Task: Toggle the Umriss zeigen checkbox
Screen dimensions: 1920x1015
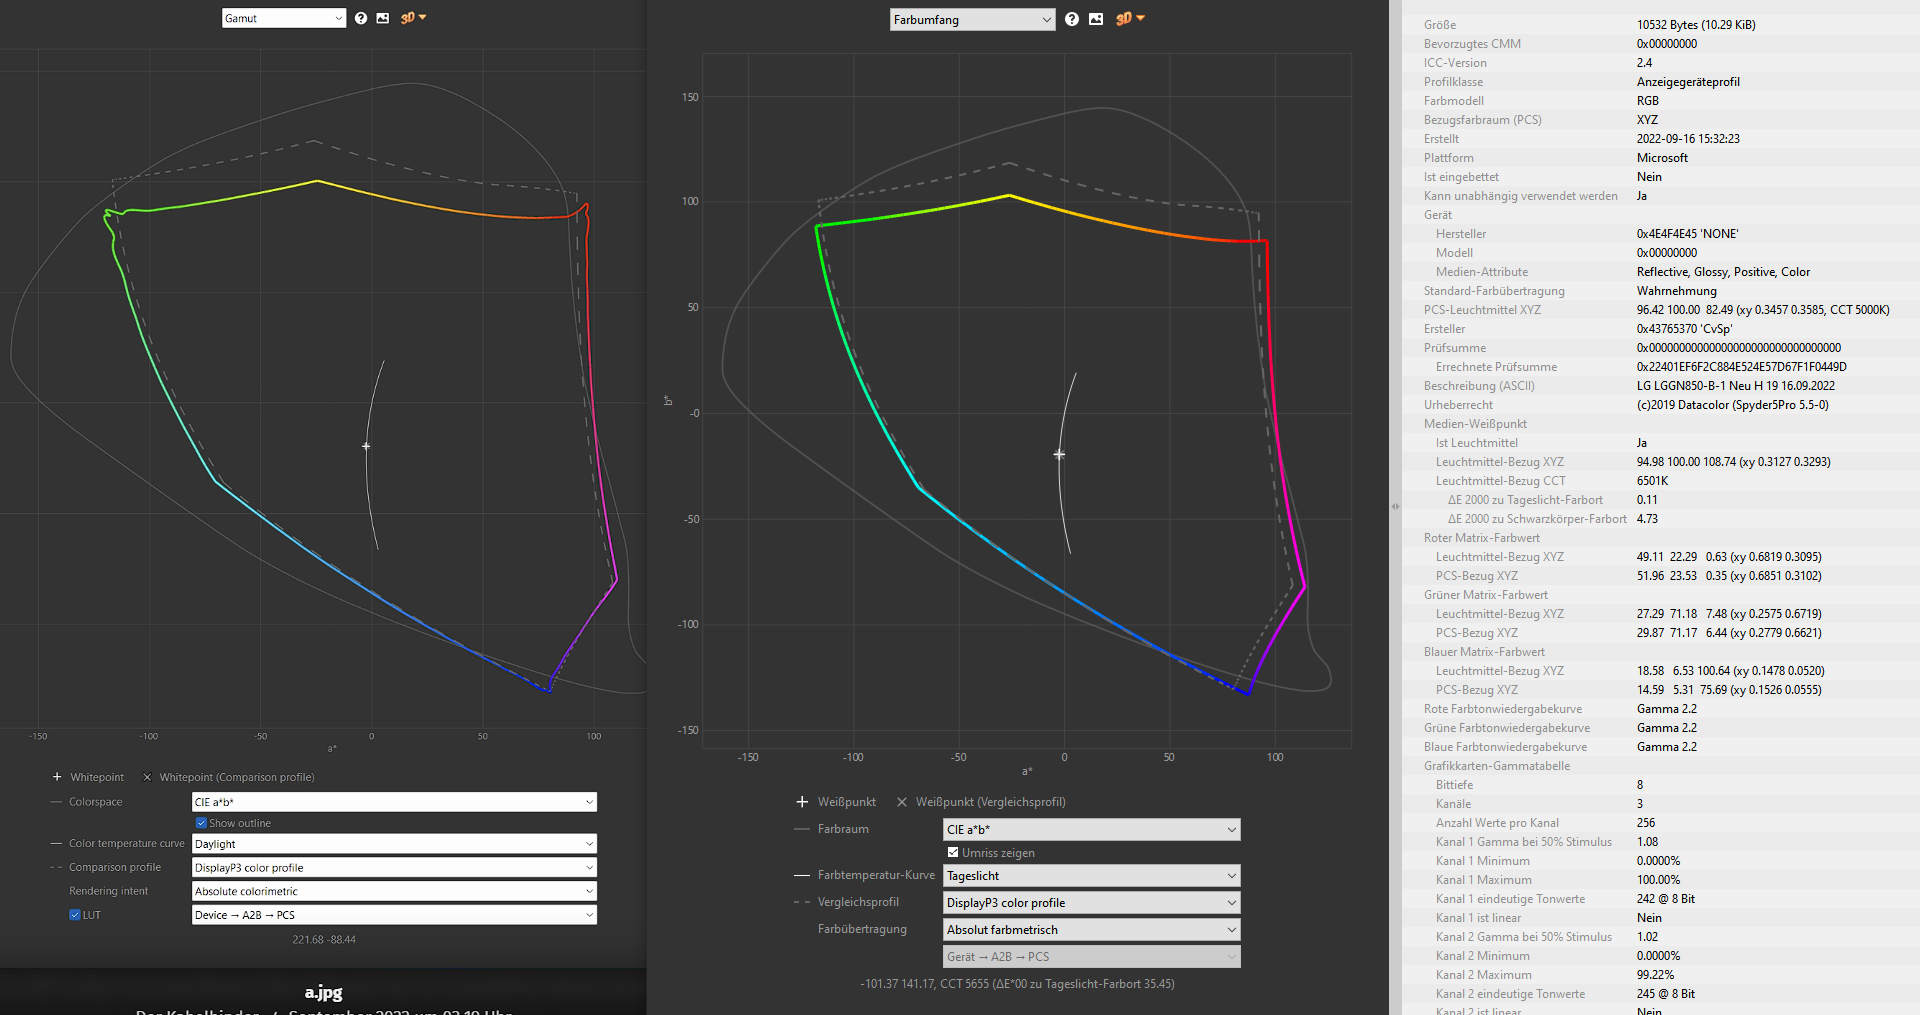Action: [x=953, y=853]
